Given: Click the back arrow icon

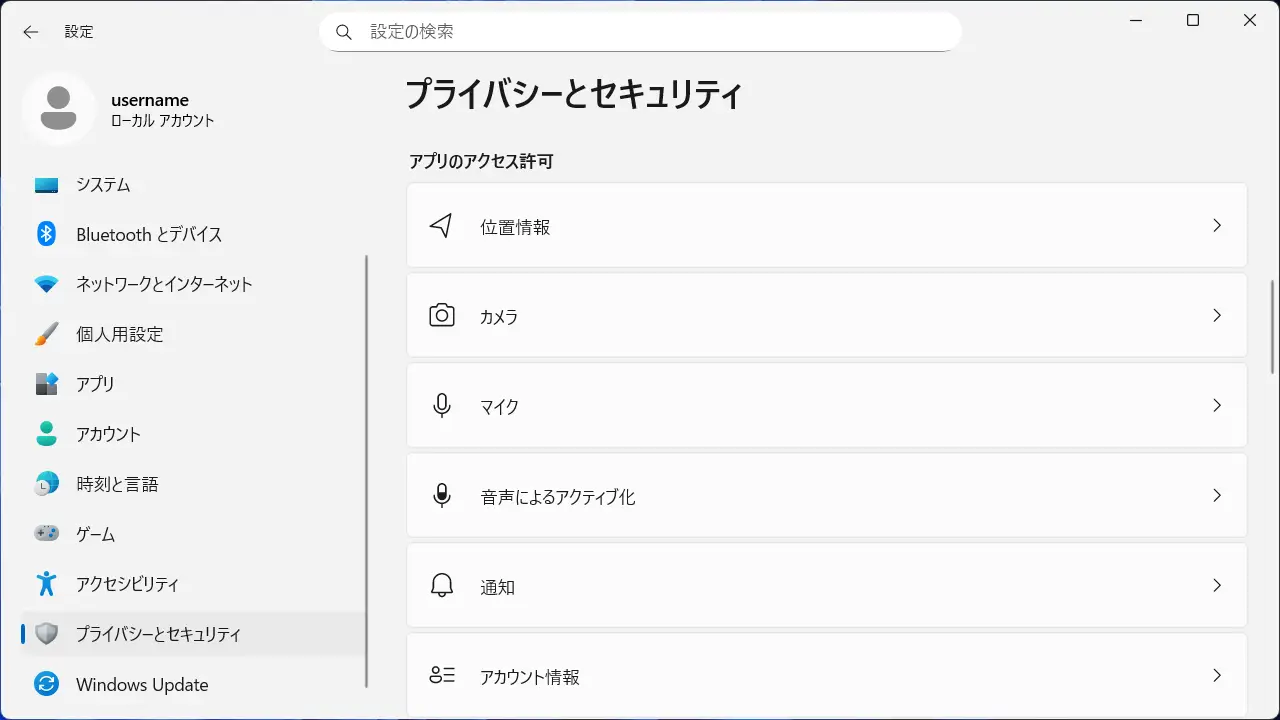Looking at the screenshot, I should point(31,32).
